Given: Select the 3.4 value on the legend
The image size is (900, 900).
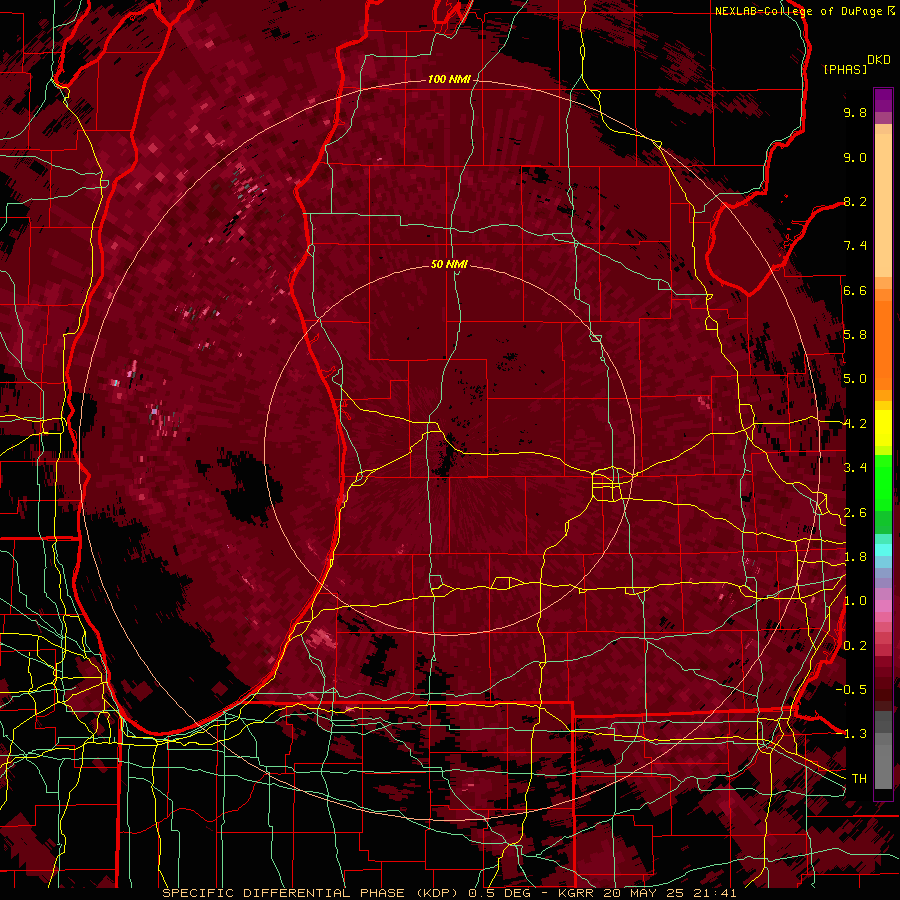Looking at the screenshot, I should coord(855,468).
